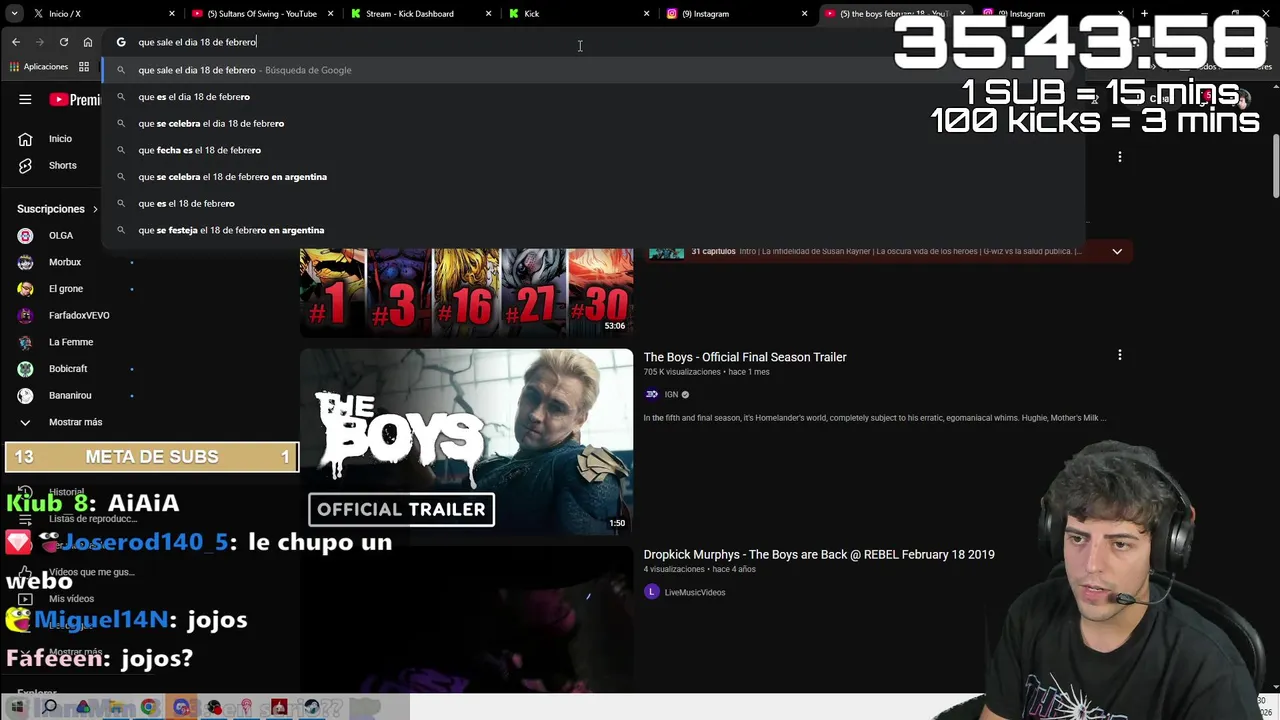Select suggestion 'que sale el dia 18 de febrero'
The width and height of the screenshot is (1280, 720).
593,70
